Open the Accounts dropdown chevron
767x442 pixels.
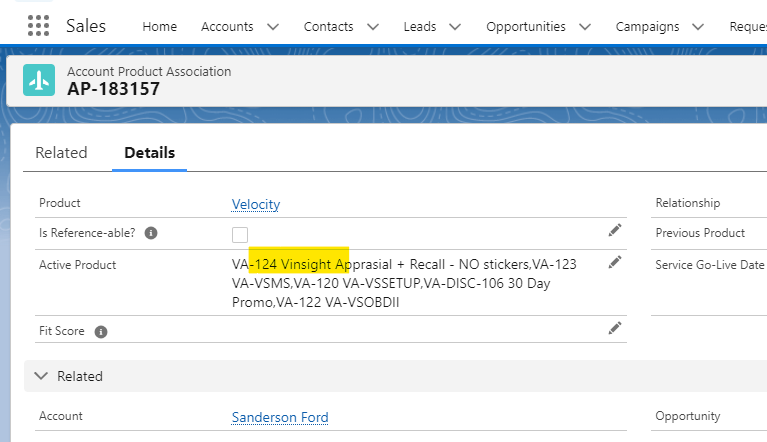click(273, 27)
